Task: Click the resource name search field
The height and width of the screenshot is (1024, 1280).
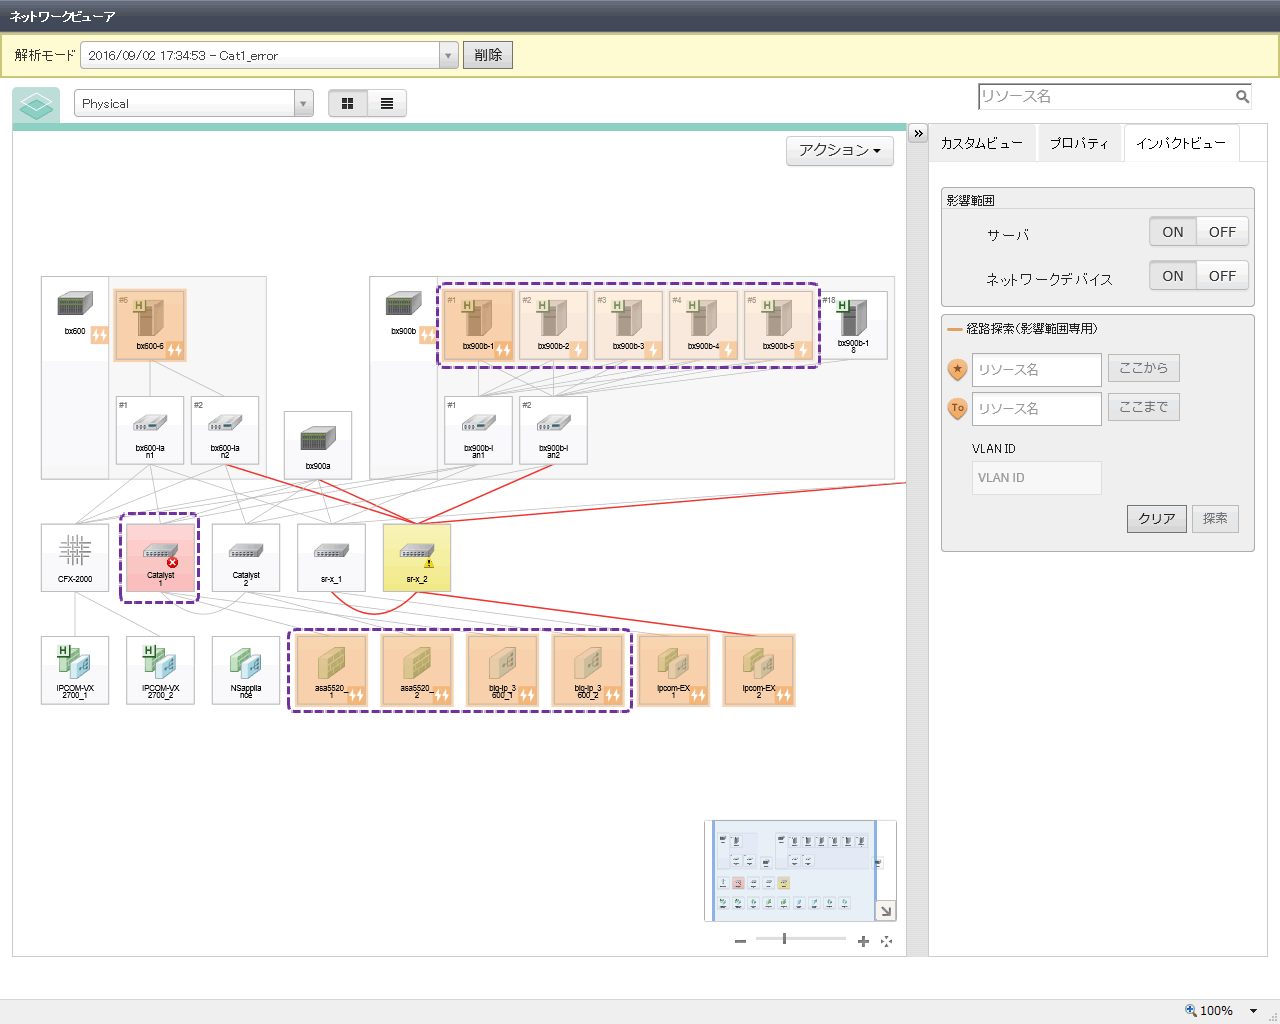Action: pos(1106,97)
